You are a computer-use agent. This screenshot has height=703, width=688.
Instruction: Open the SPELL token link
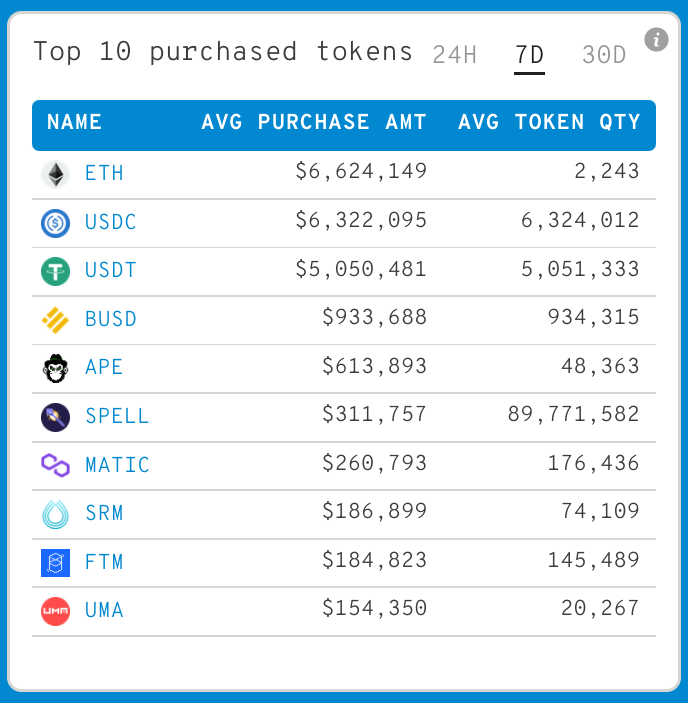[x=117, y=416]
